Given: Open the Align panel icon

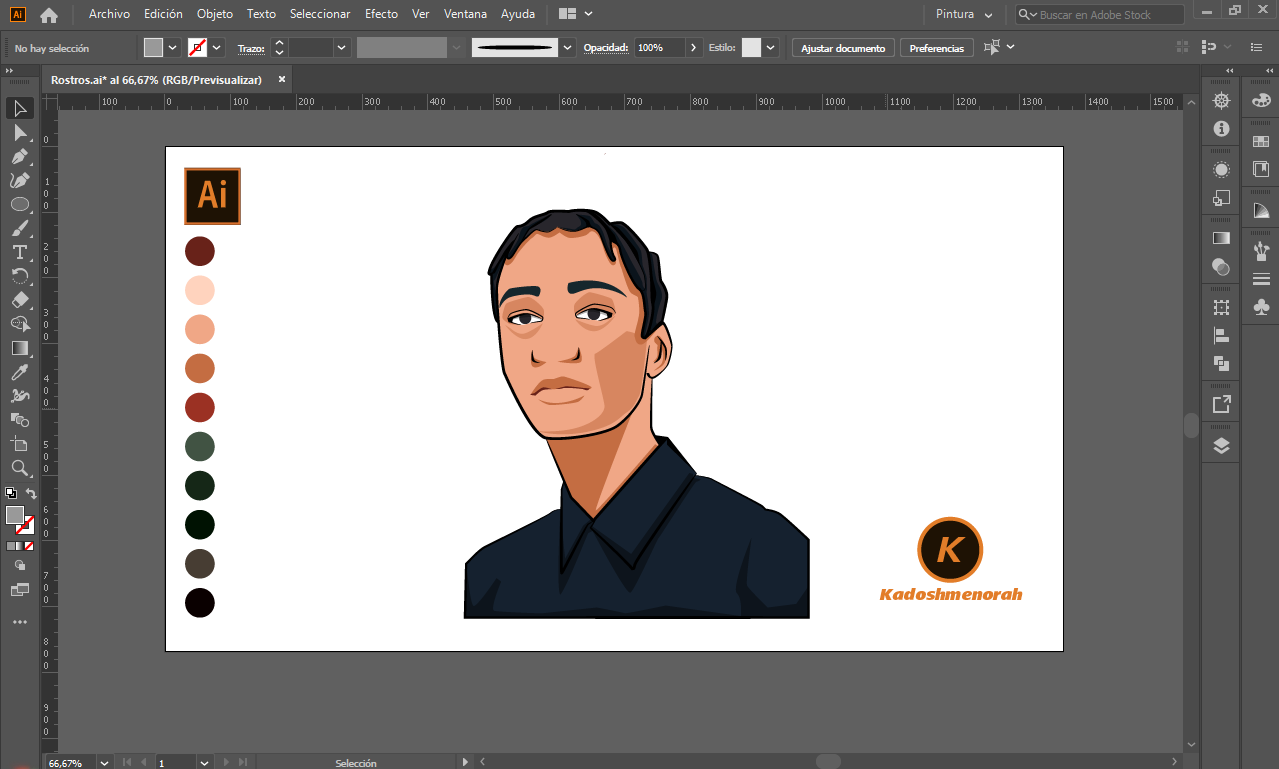Looking at the screenshot, I should (1221, 336).
